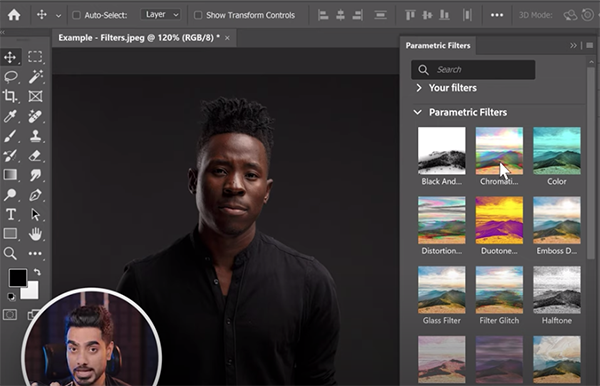Apply the Chromatic Aberration filter thumbnail
This screenshot has width=600, height=386.
coord(499,151)
